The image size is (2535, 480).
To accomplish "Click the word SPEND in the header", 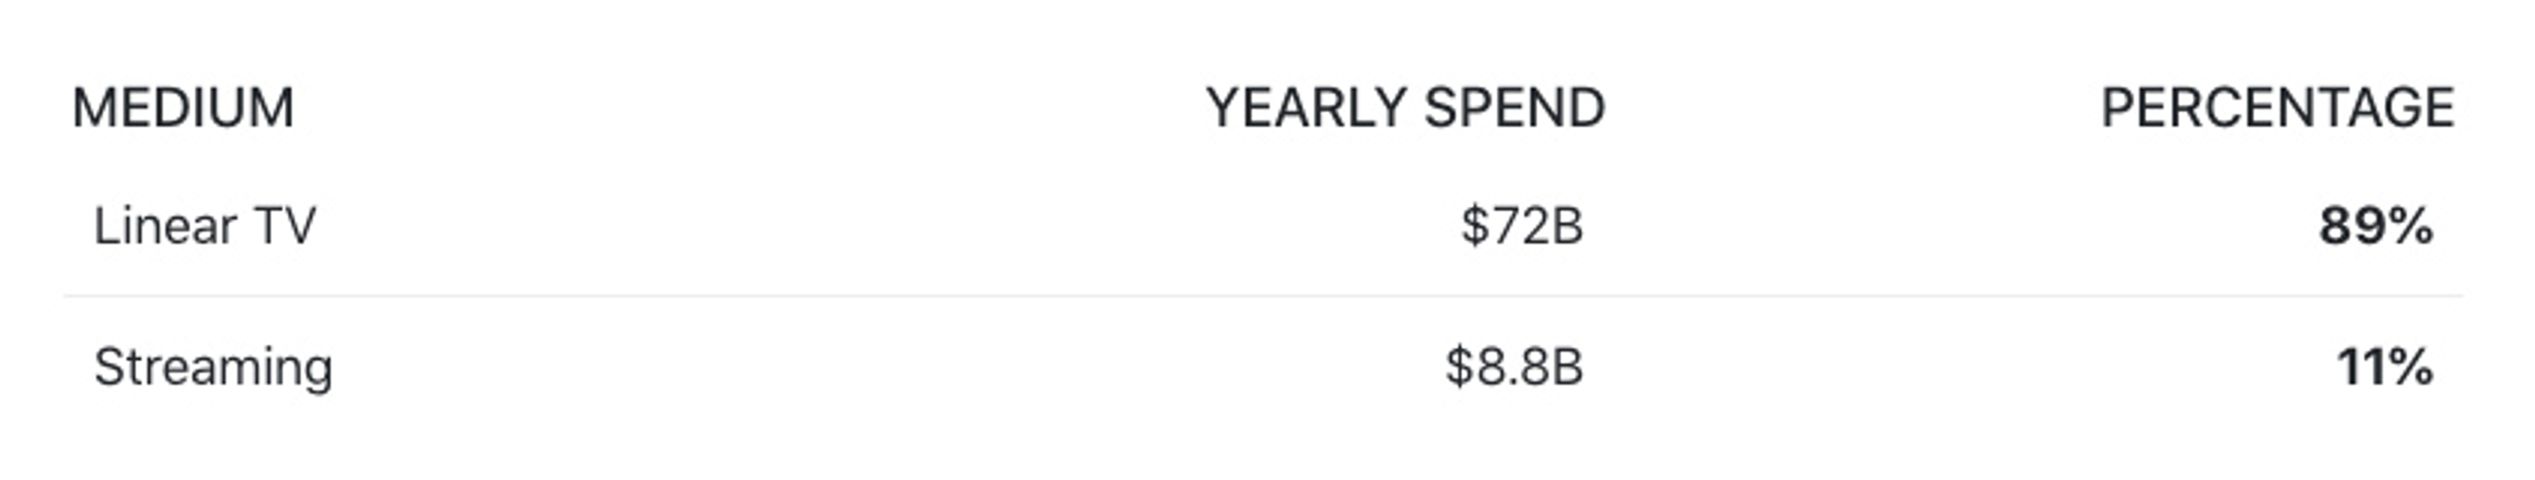I will click(x=1514, y=108).
